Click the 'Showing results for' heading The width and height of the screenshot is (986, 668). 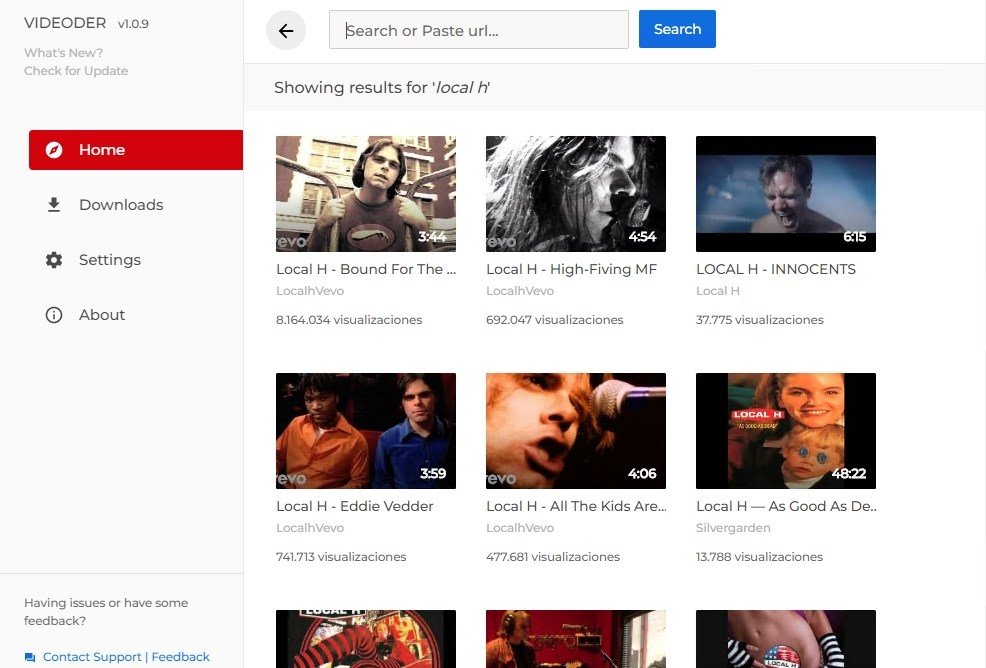[382, 87]
